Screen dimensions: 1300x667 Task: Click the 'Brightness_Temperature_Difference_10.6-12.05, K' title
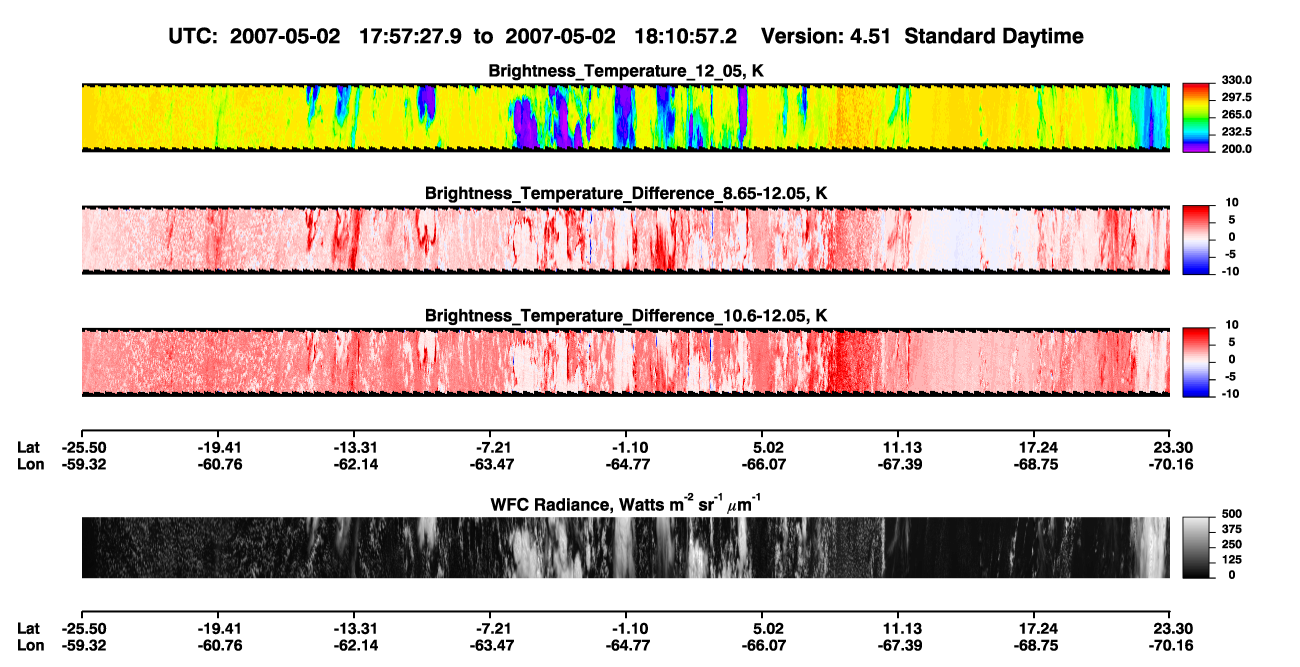pyautogui.click(x=625, y=316)
